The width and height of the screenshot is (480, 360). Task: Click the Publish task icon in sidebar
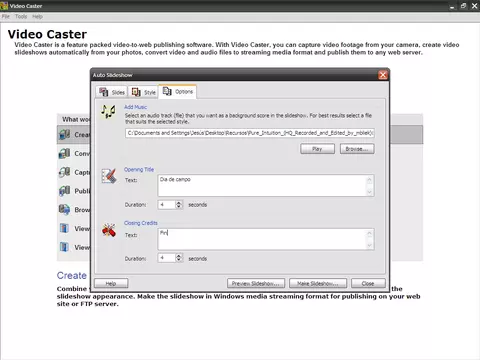tap(64, 191)
